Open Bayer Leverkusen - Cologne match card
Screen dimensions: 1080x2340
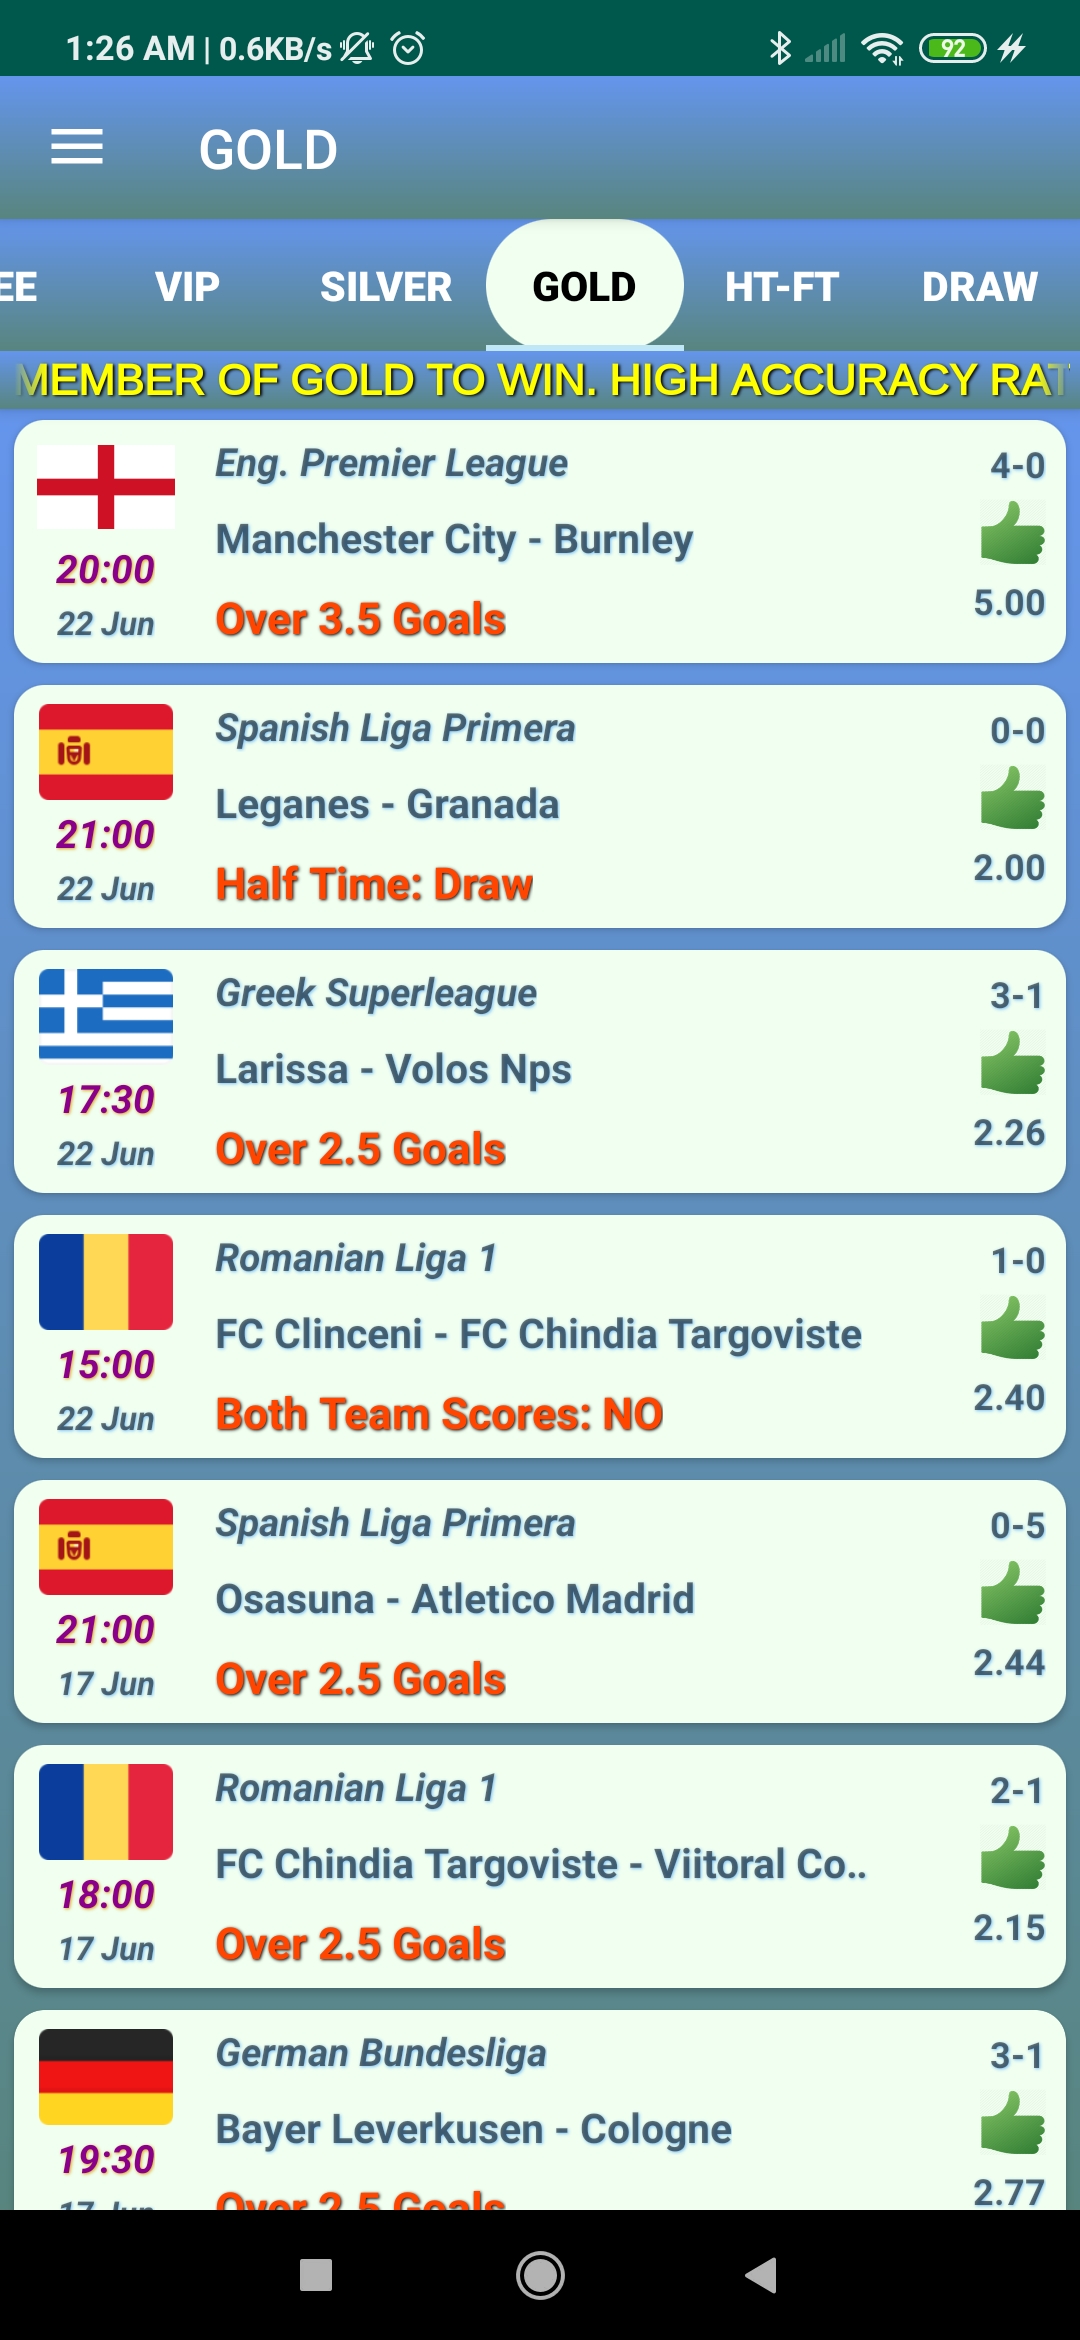[474, 2129]
